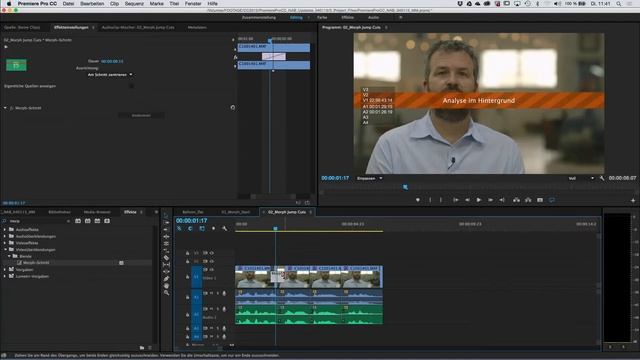
Task: Click the timeline playhead handle on ruler
Action: [276, 229]
